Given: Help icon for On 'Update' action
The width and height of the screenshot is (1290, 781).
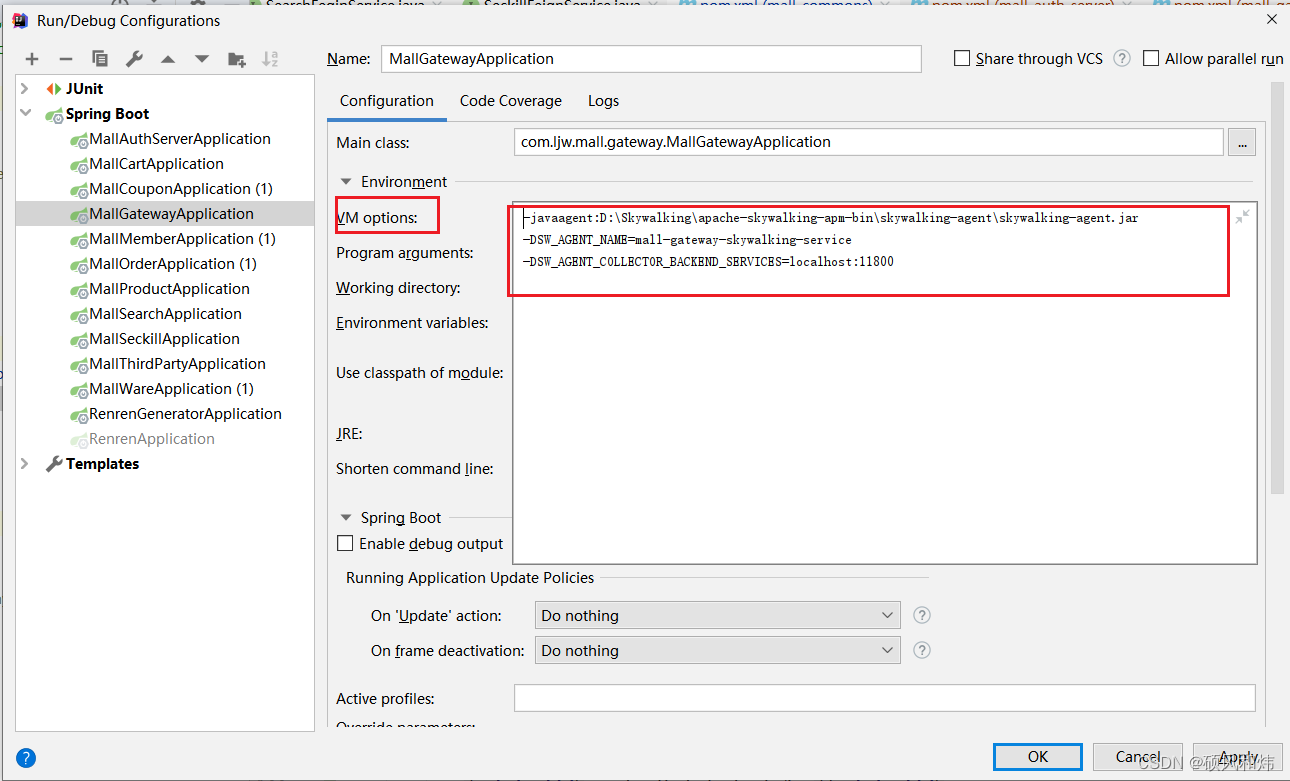Looking at the screenshot, I should [922, 615].
